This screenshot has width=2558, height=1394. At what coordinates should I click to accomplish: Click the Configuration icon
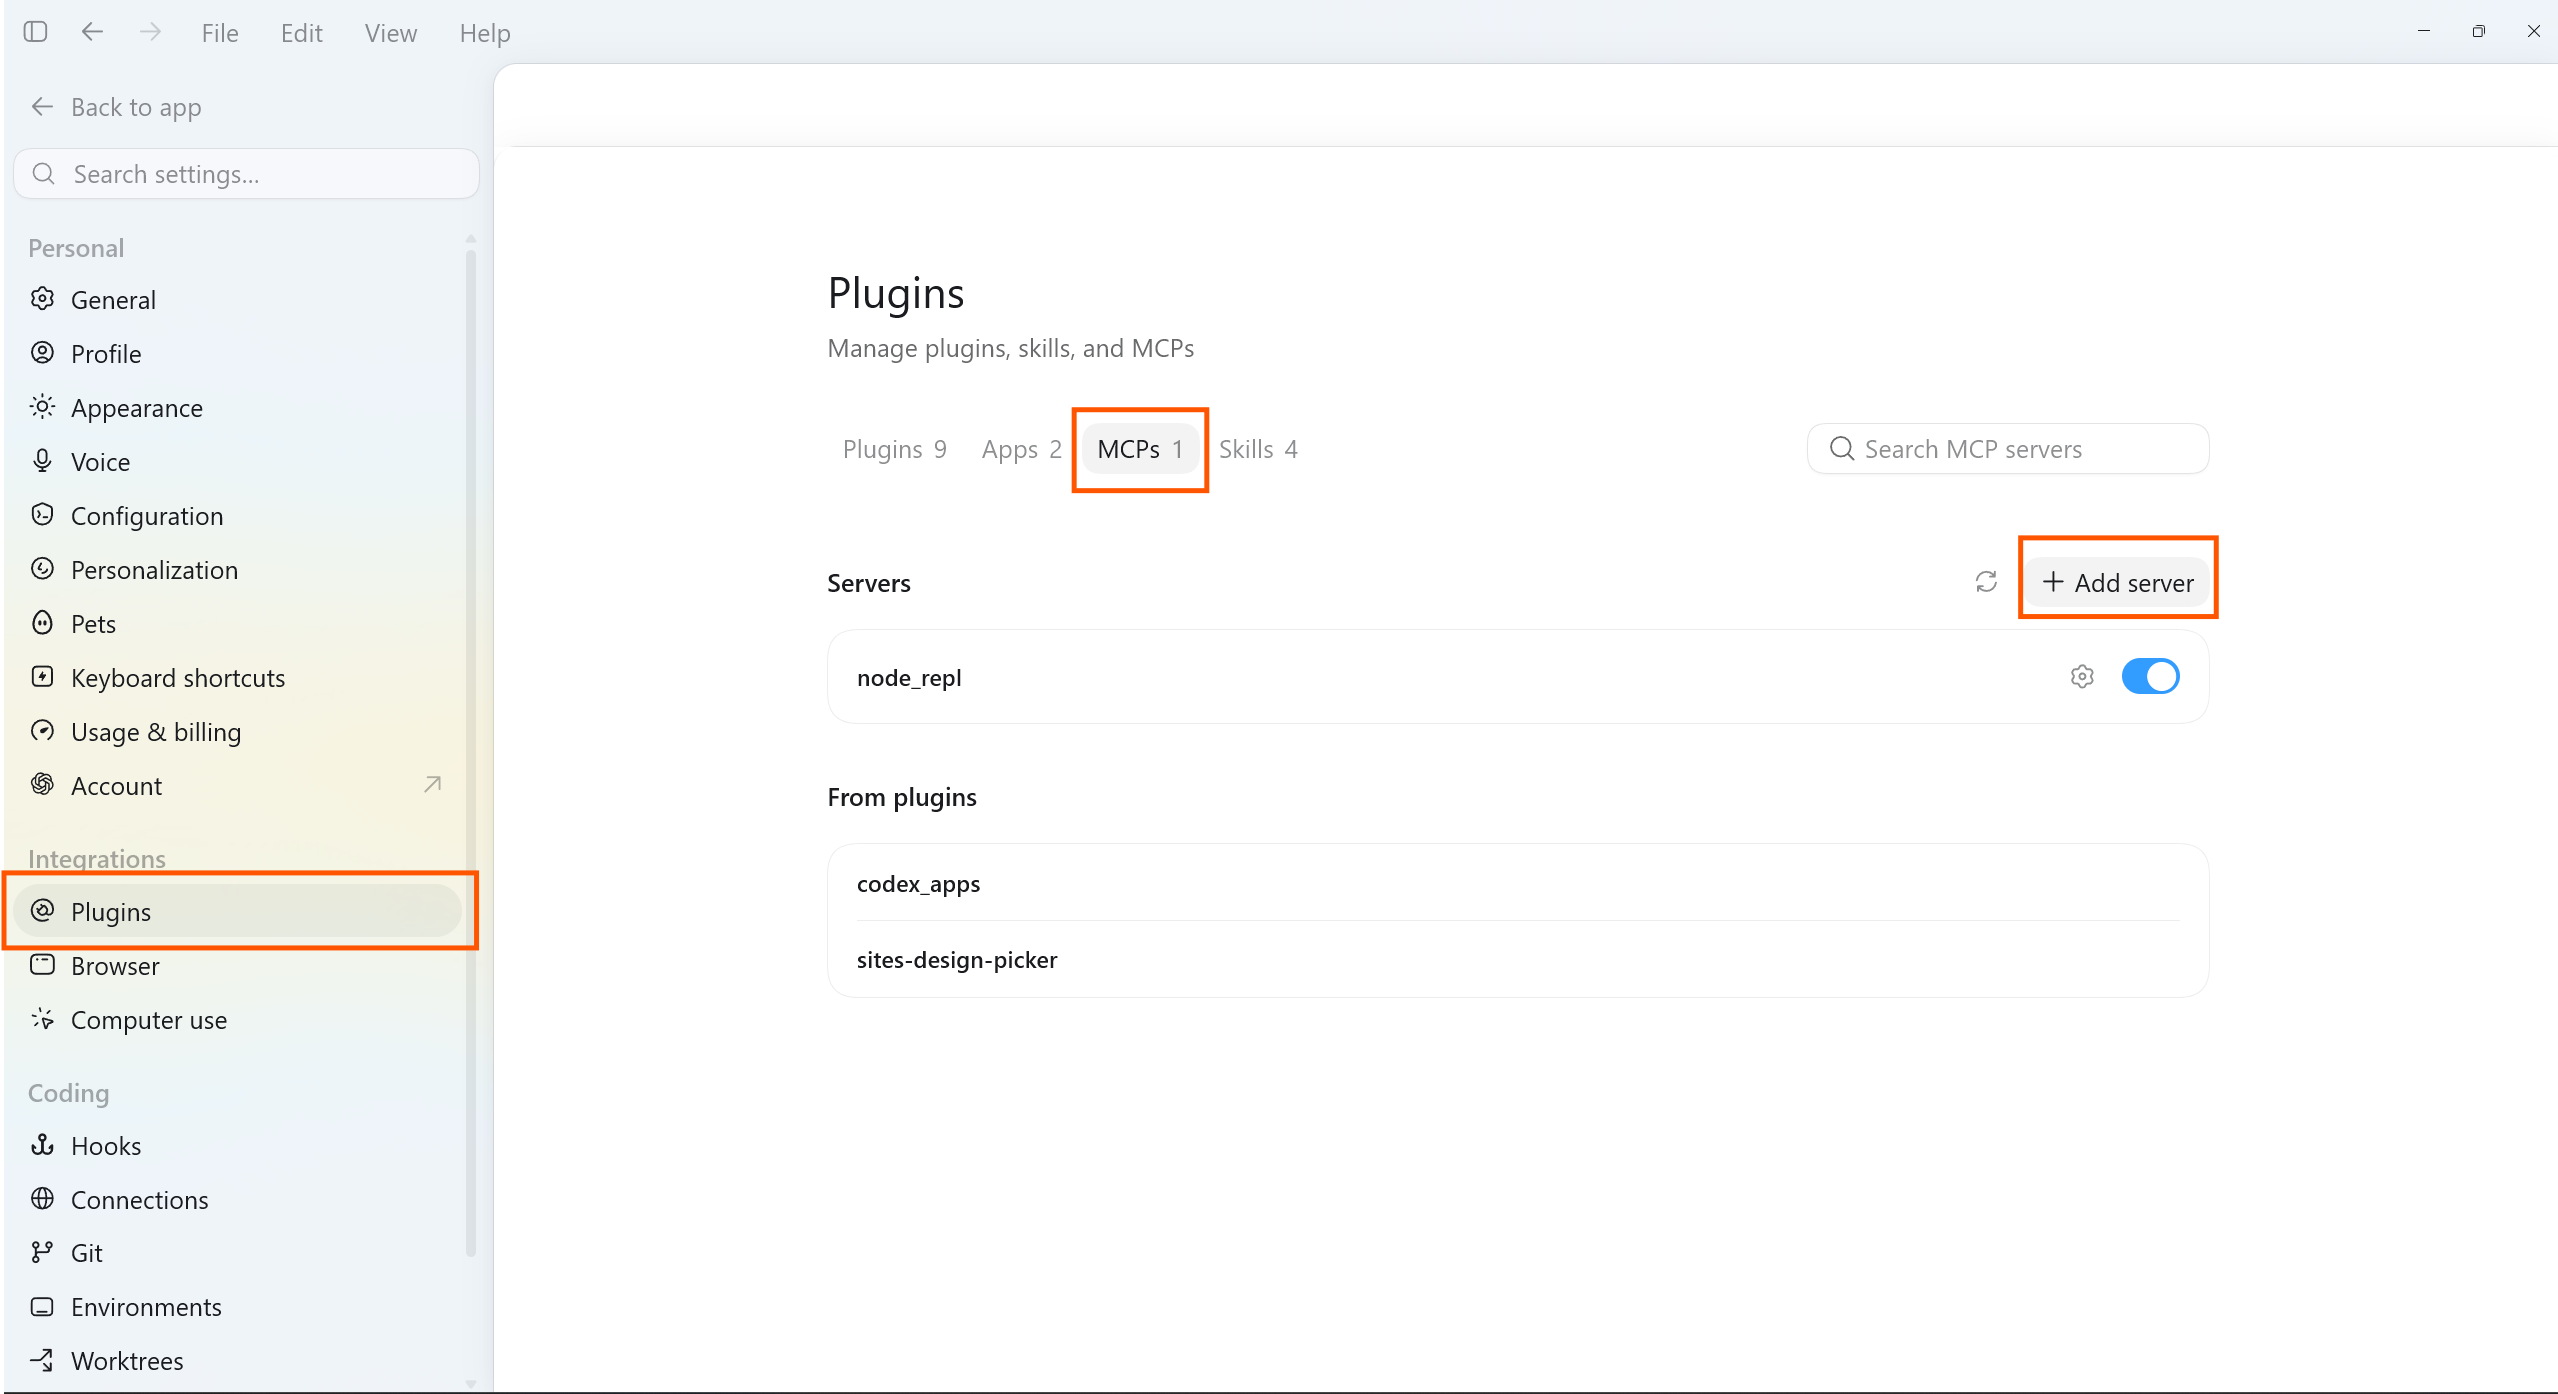point(42,515)
